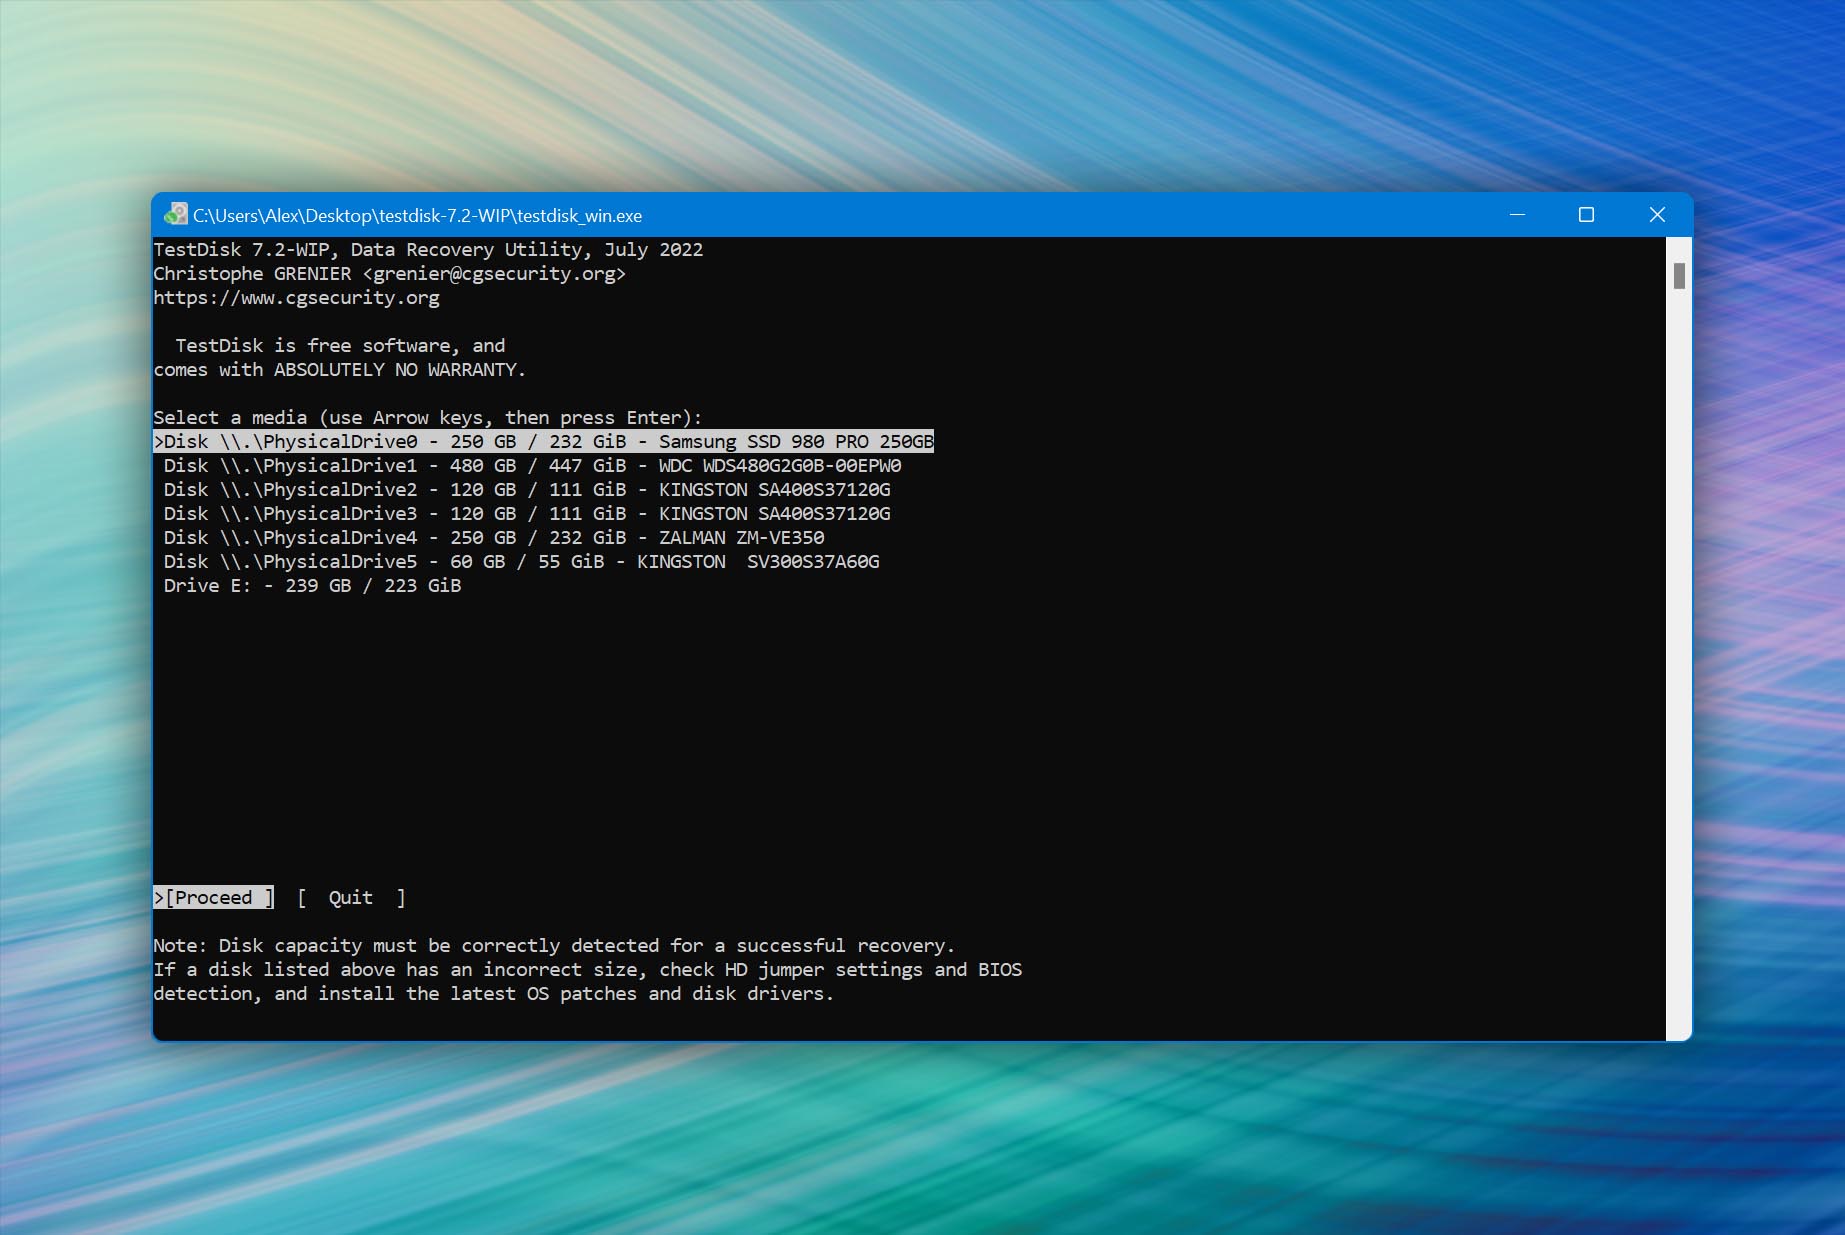The width and height of the screenshot is (1845, 1235).
Task: Select Drive E: 239 GB row
Action: 312,585
